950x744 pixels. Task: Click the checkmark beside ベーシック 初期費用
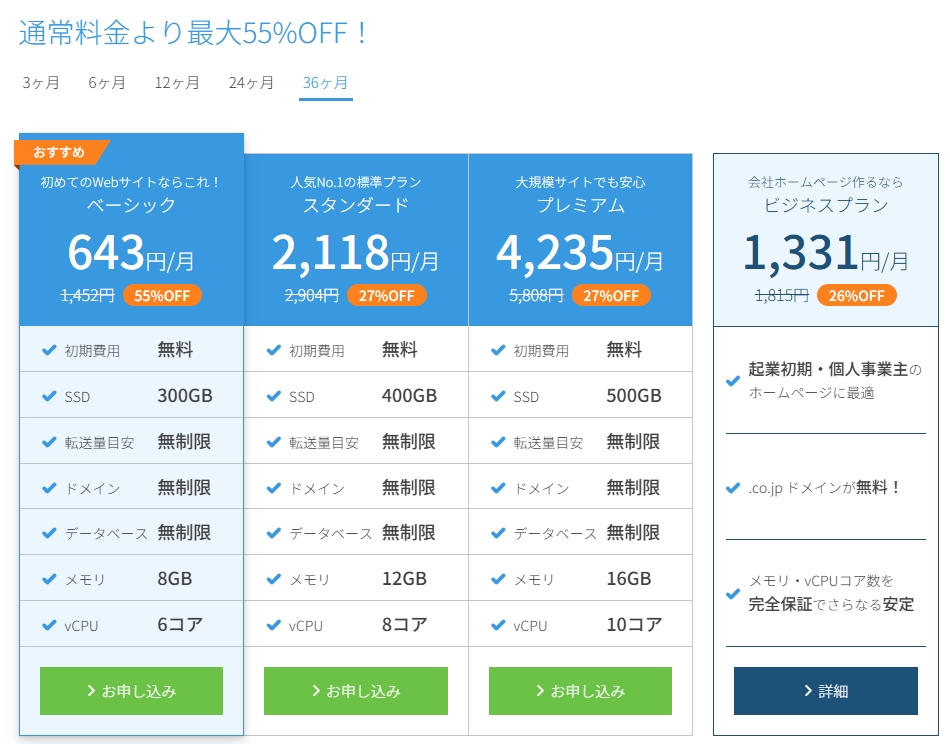49,350
